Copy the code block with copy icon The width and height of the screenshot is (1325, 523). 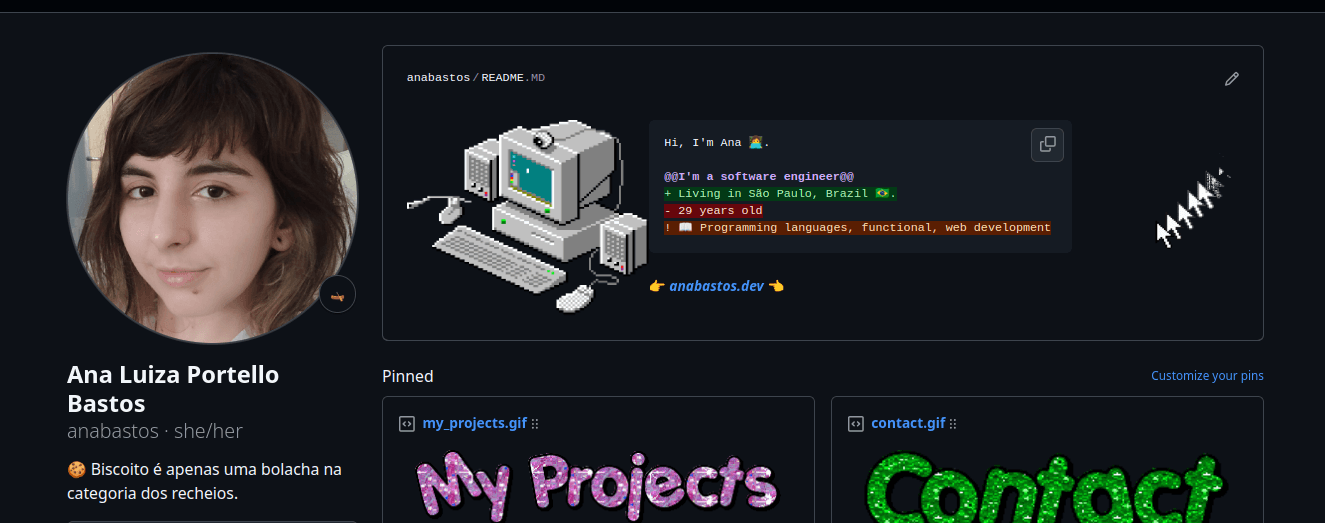coord(1047,144)
